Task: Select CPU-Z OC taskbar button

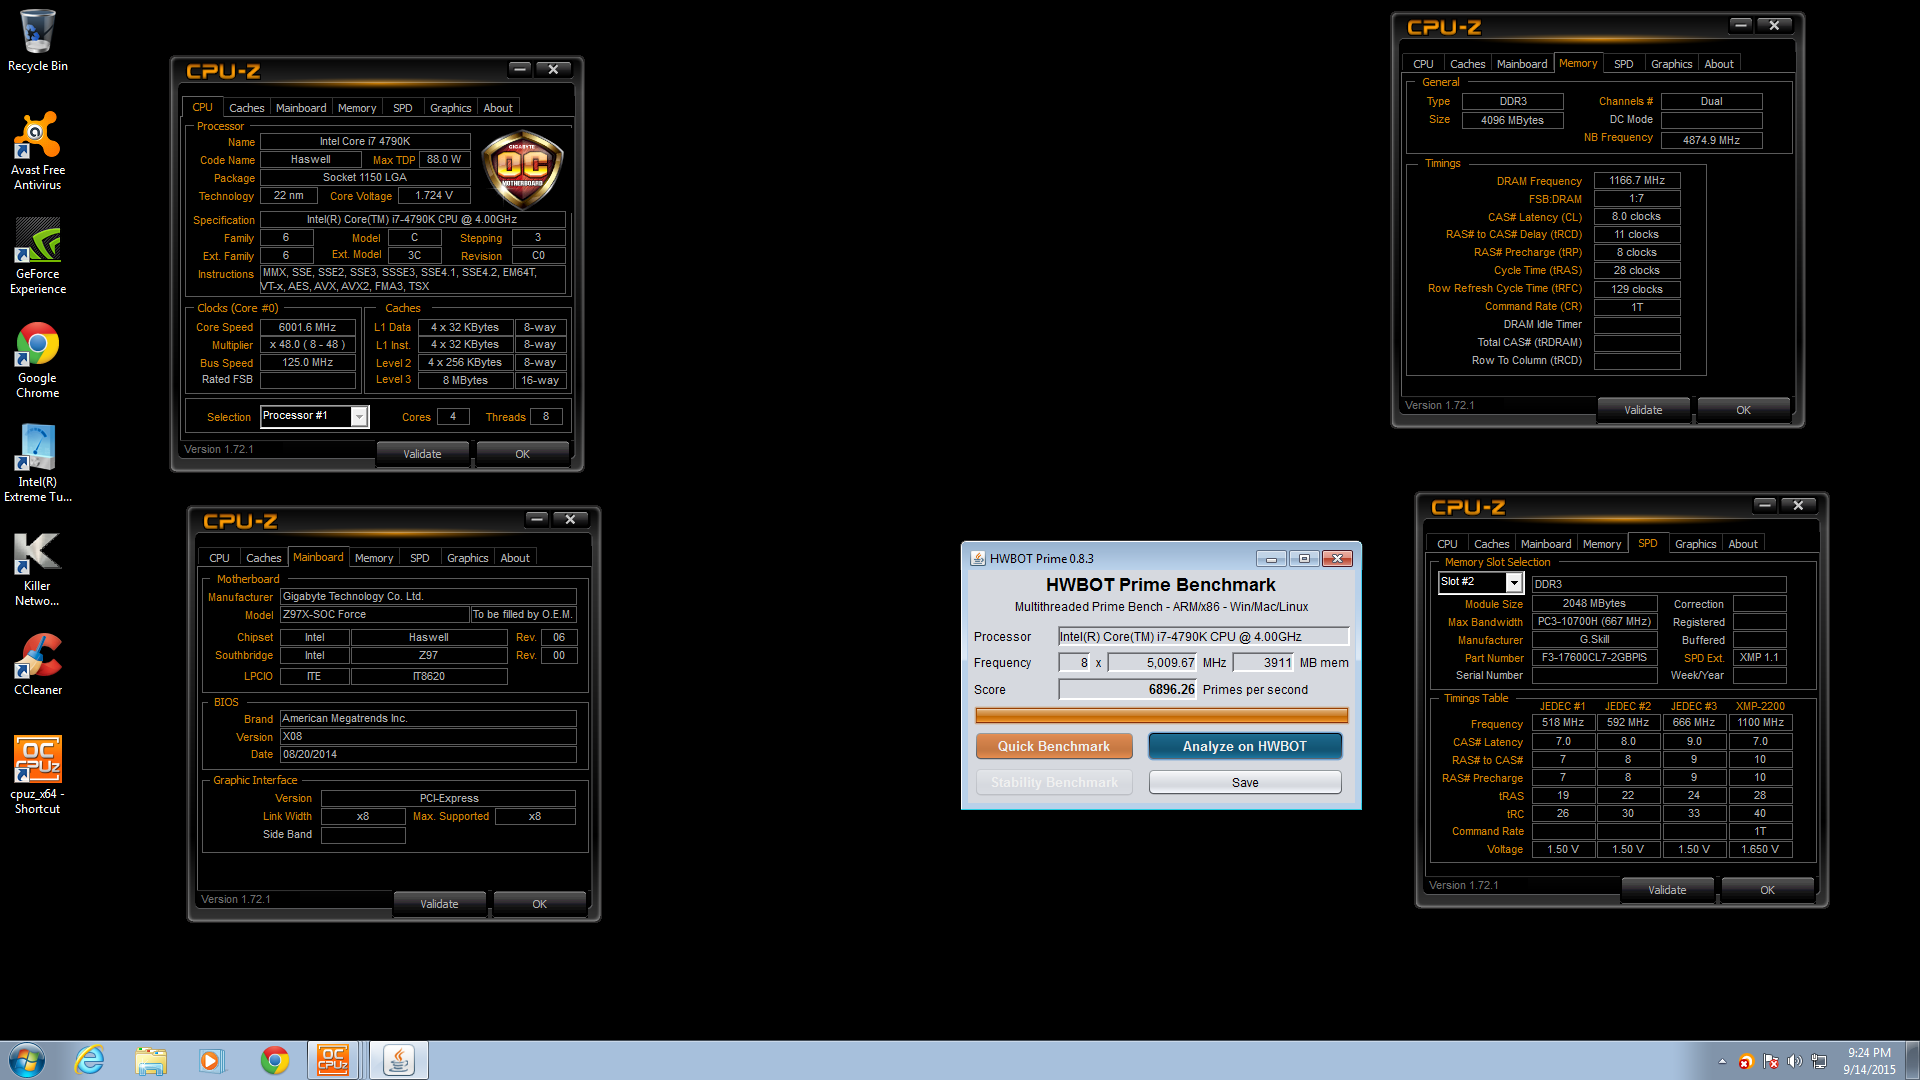Action: [x=333, y=1060]
